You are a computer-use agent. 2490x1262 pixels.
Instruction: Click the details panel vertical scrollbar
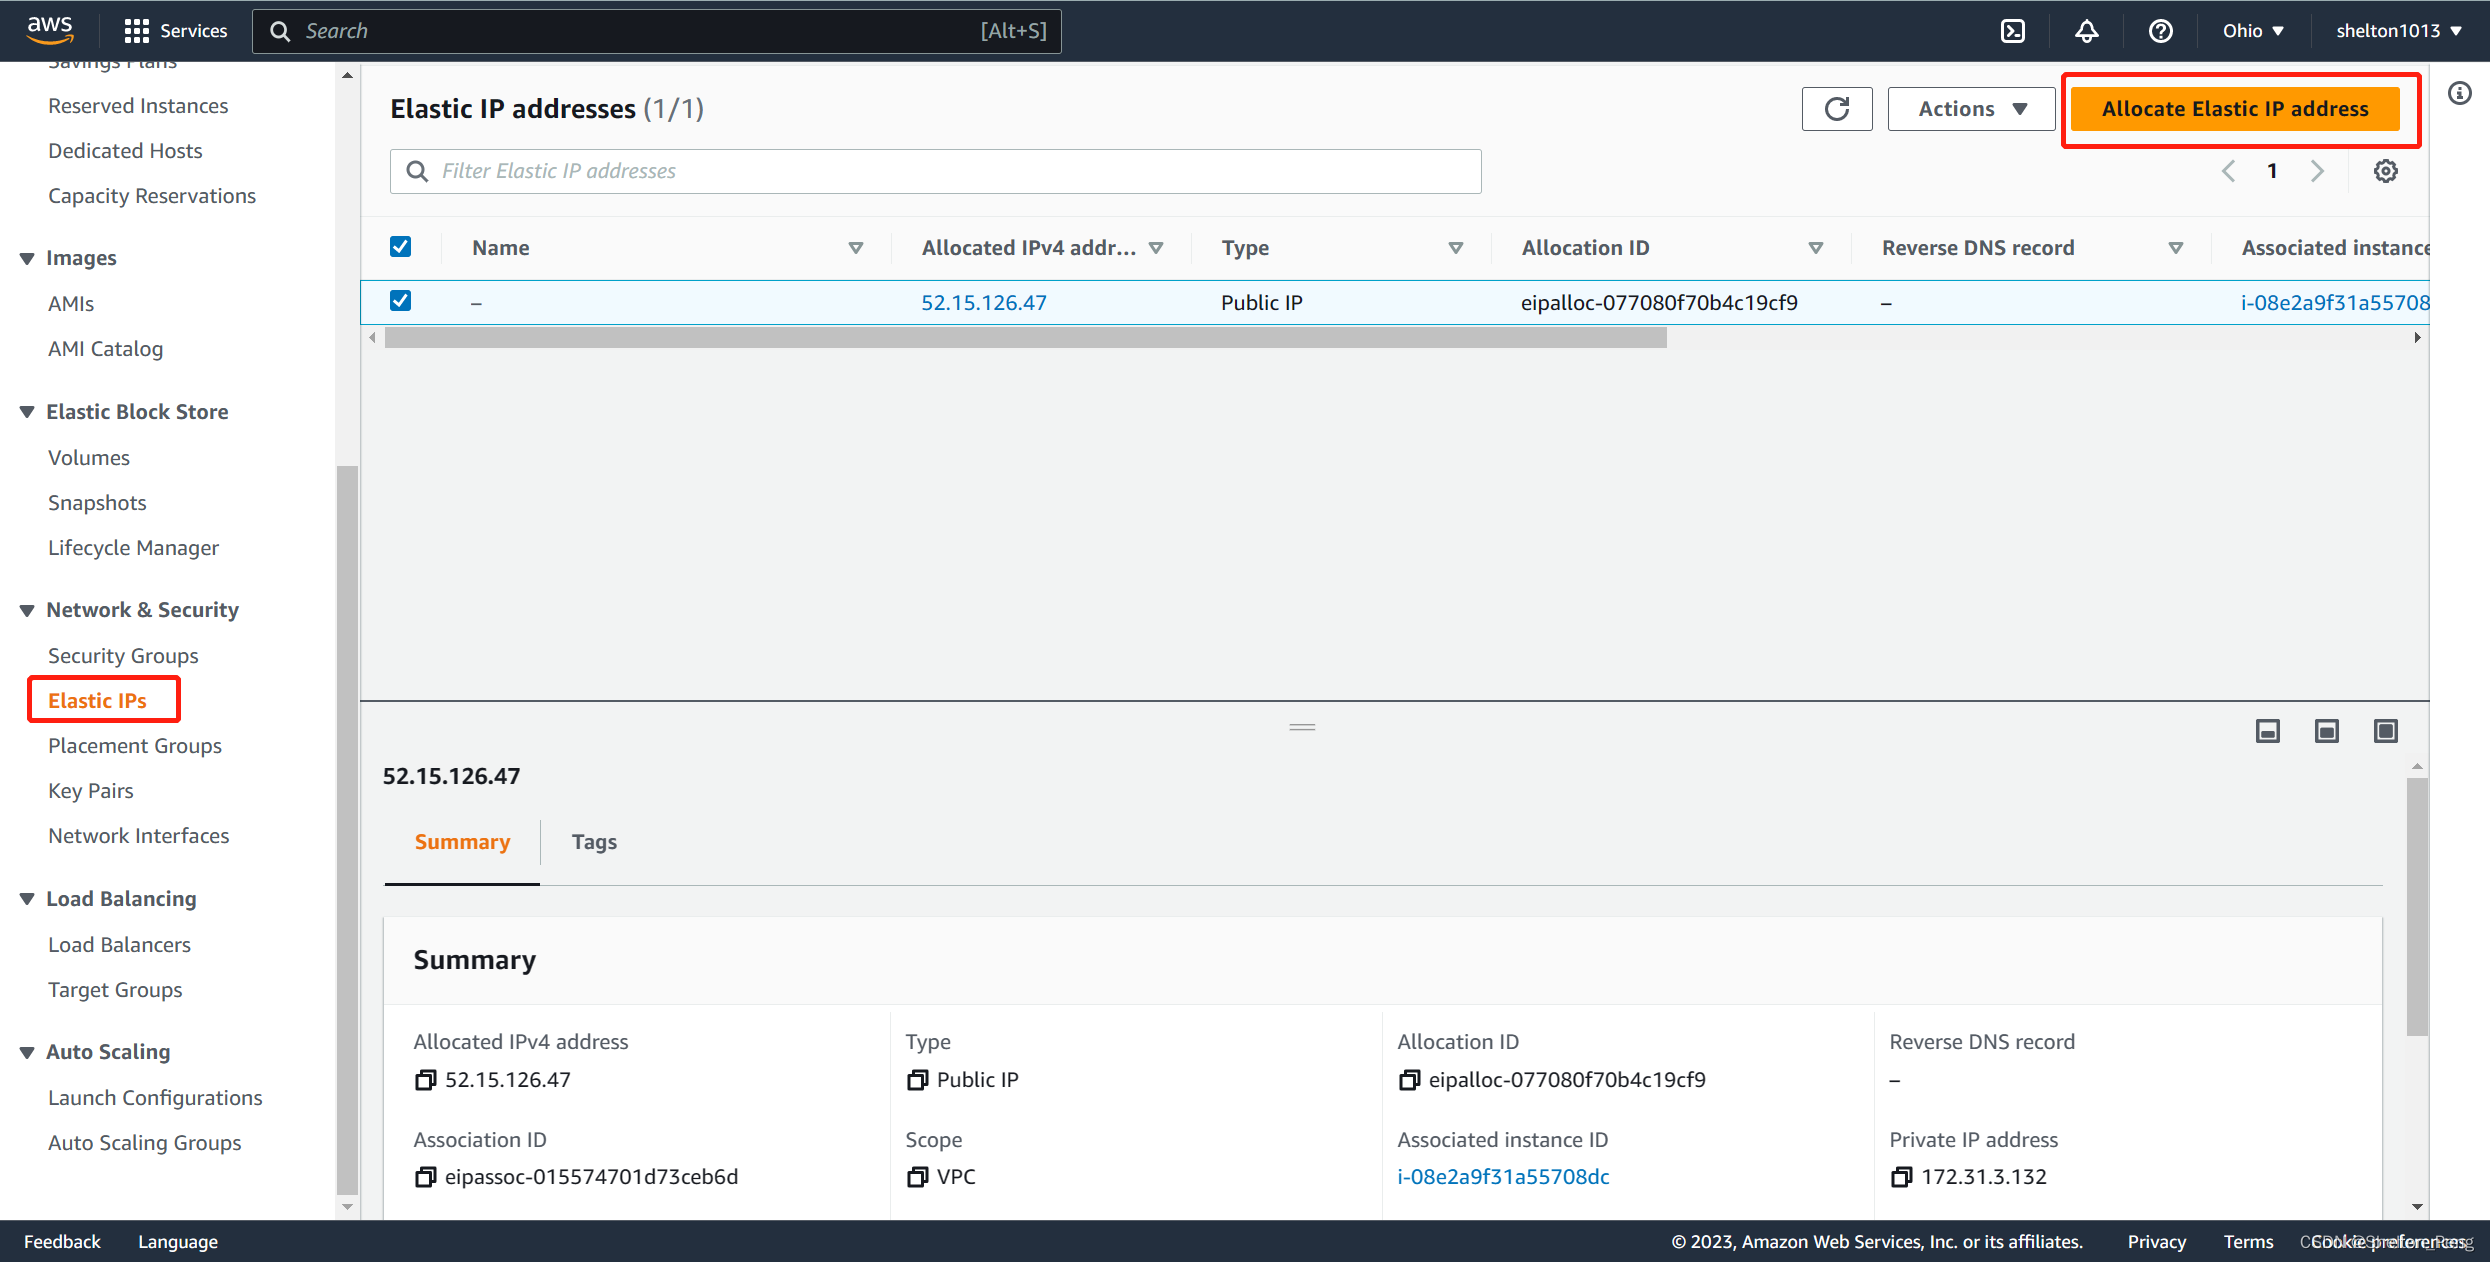(2417, 905)
